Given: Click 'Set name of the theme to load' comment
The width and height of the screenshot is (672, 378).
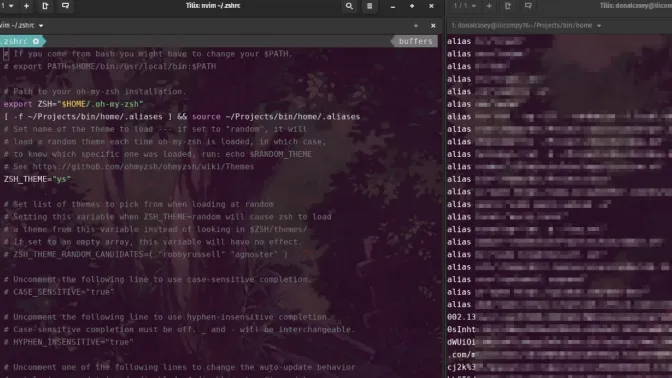Looking at the screenshot, I should pos(155,129).
